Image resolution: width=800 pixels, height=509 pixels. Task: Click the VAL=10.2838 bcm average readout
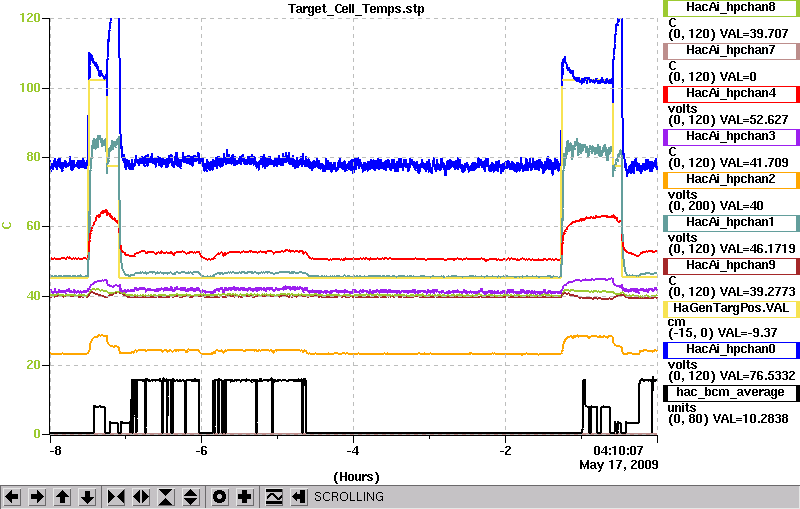coord(751,419)
